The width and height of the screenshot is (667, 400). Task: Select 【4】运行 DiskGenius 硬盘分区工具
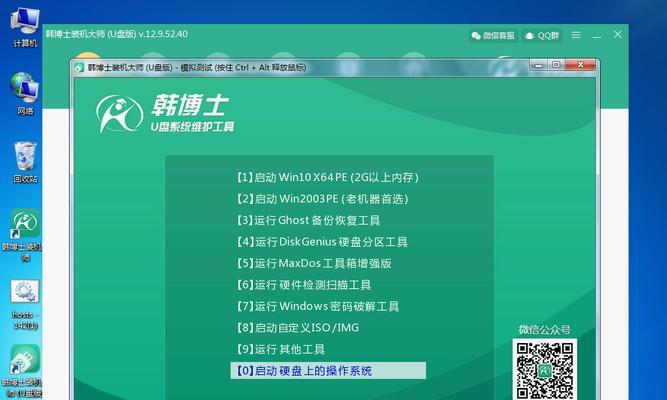pyautogui.click(x=322, y=242)
